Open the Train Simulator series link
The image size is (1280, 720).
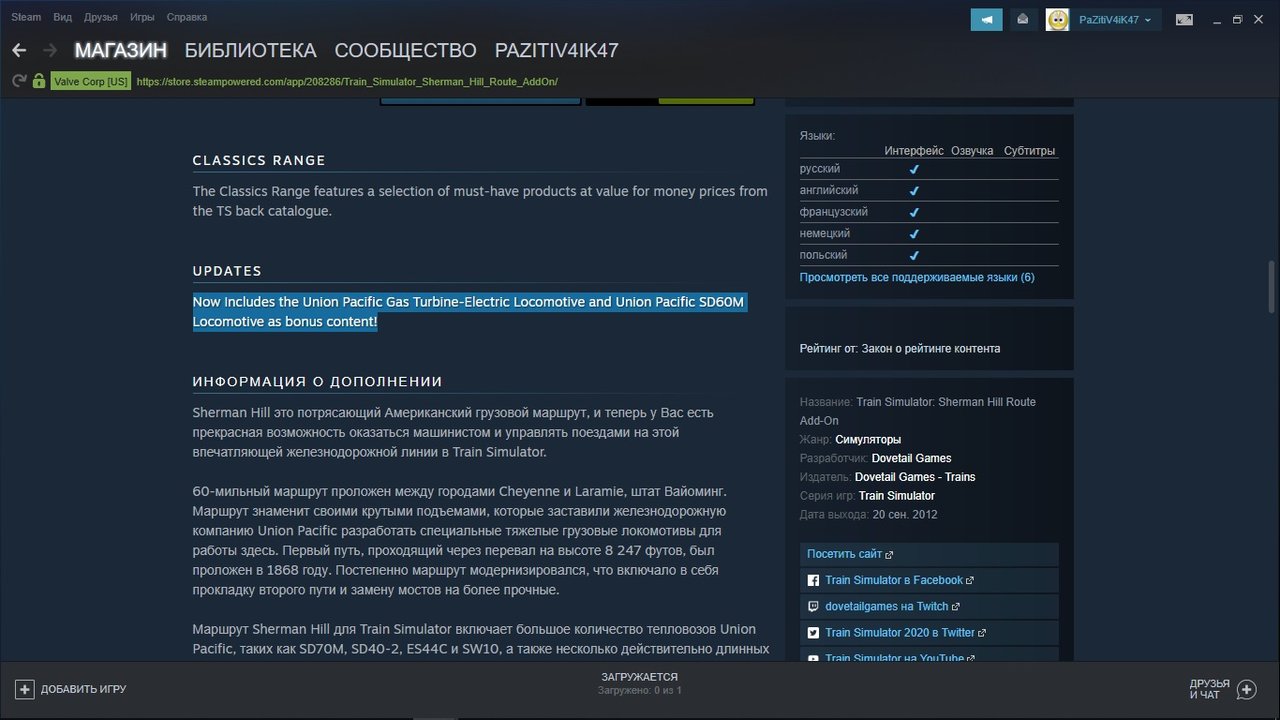tap(897, 496)
